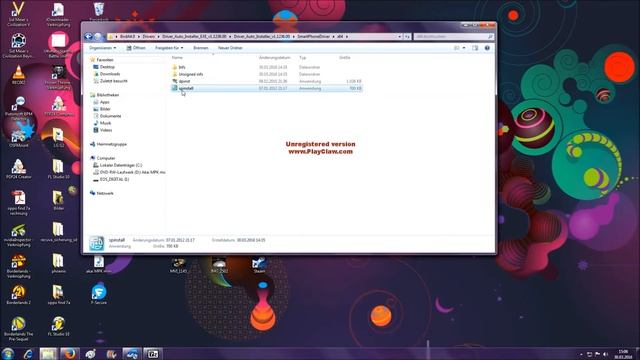
Task: Open the view options dropdown arrow
Action: click(464, 48)
